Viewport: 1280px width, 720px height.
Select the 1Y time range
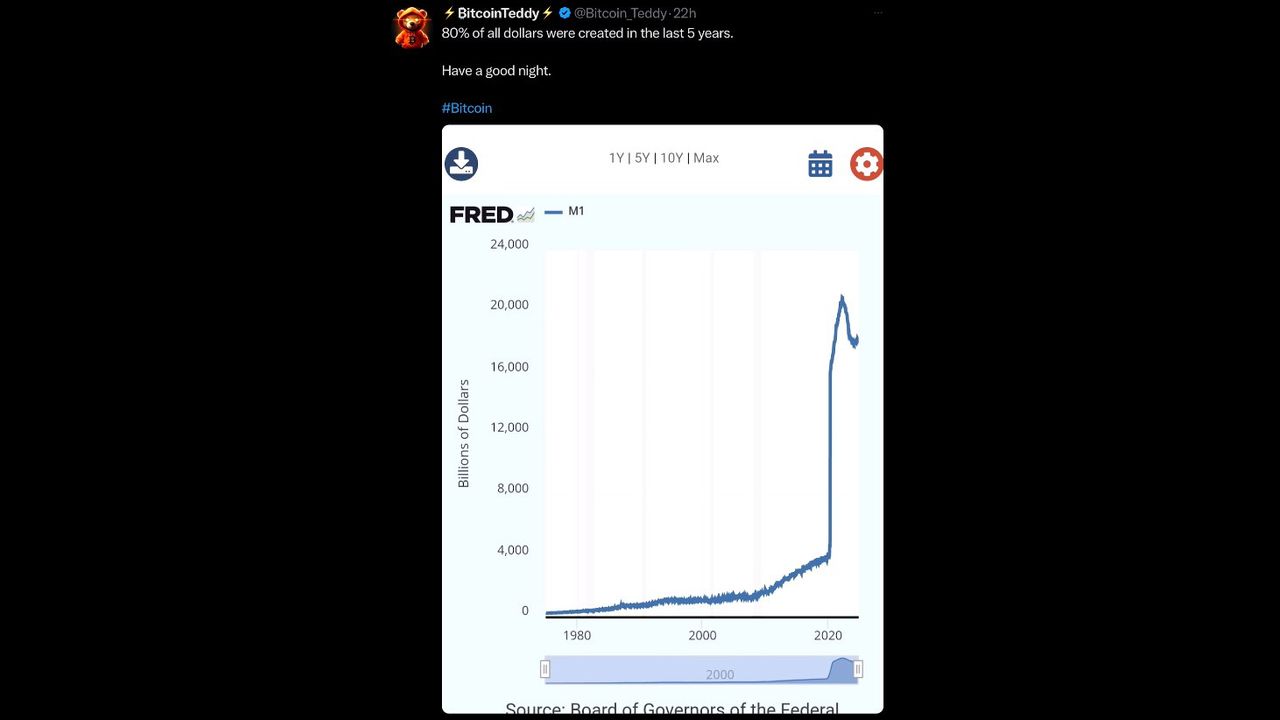coord(616,158)
